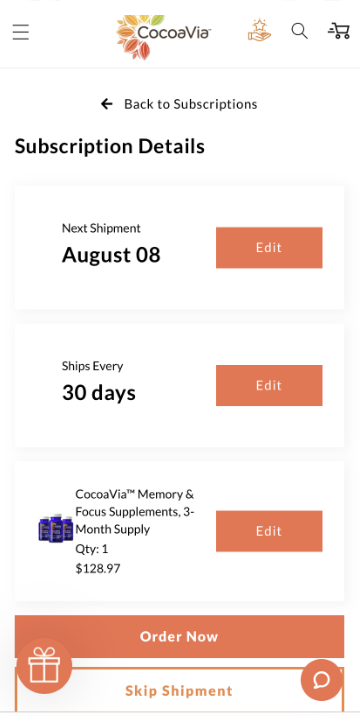Screen dimensions: 360x717
Task: Click the Subscription Details heading
Action: (110, 146)
